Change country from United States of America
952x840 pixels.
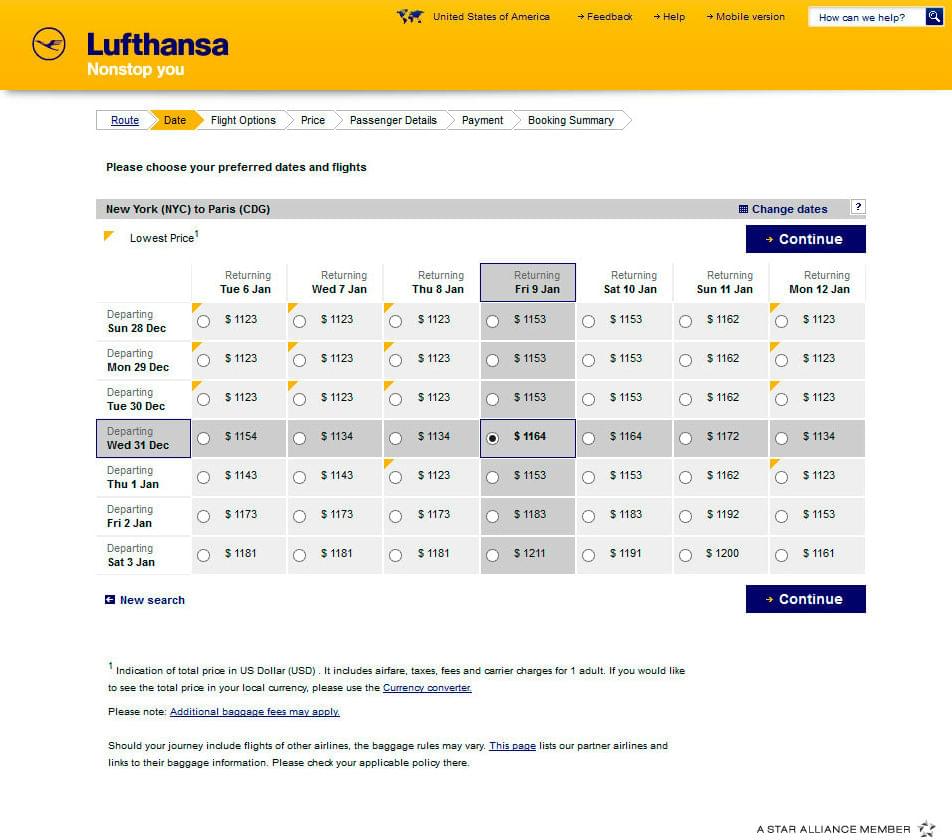pos(491,16)
